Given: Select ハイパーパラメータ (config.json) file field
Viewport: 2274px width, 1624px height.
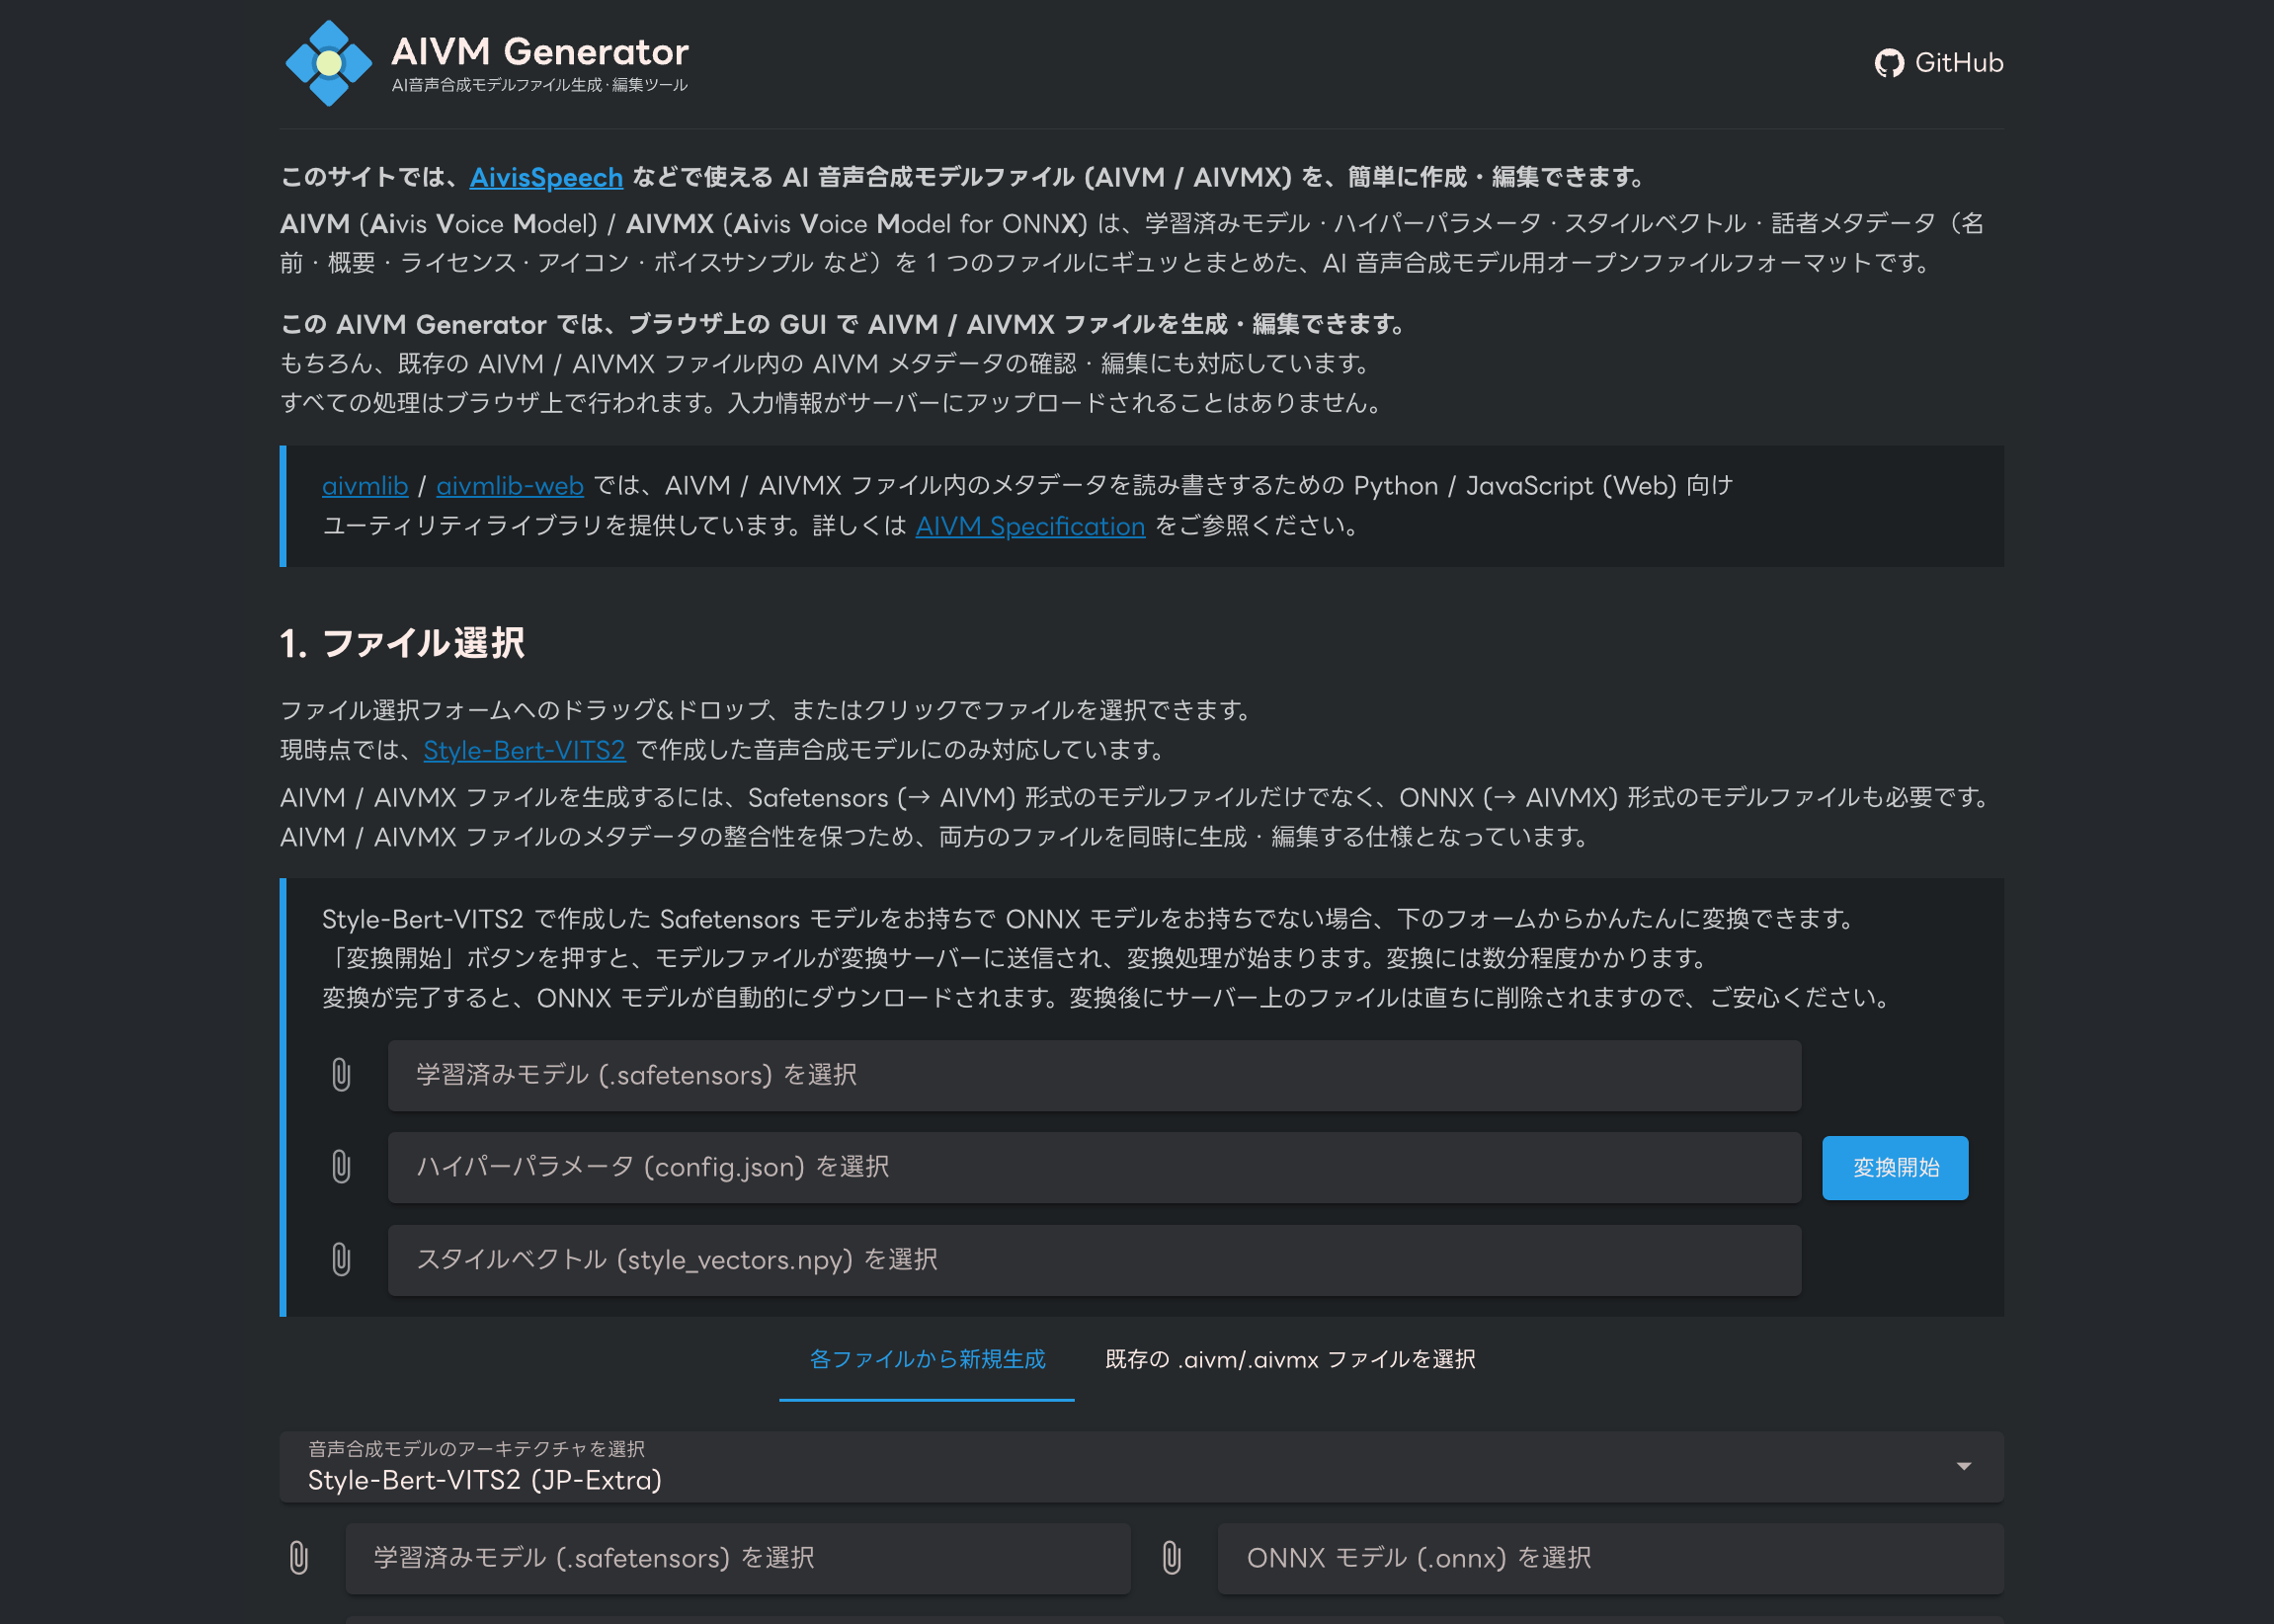Looking at the screenshot, I should [x=1094, y=1167].
